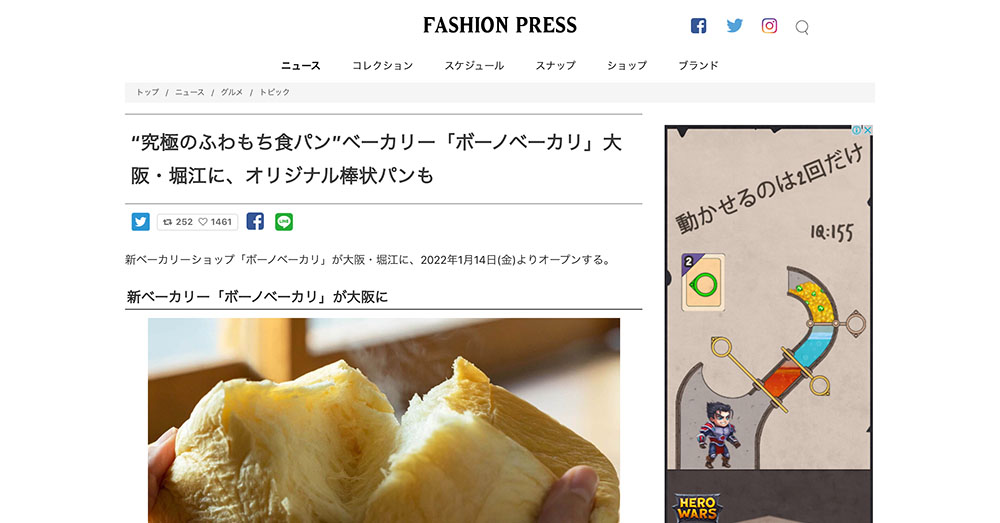Image resolution: width=1000 pixels, height=523 pixels.
Task: Open the ニュース menu item
Action: [301, 66]
